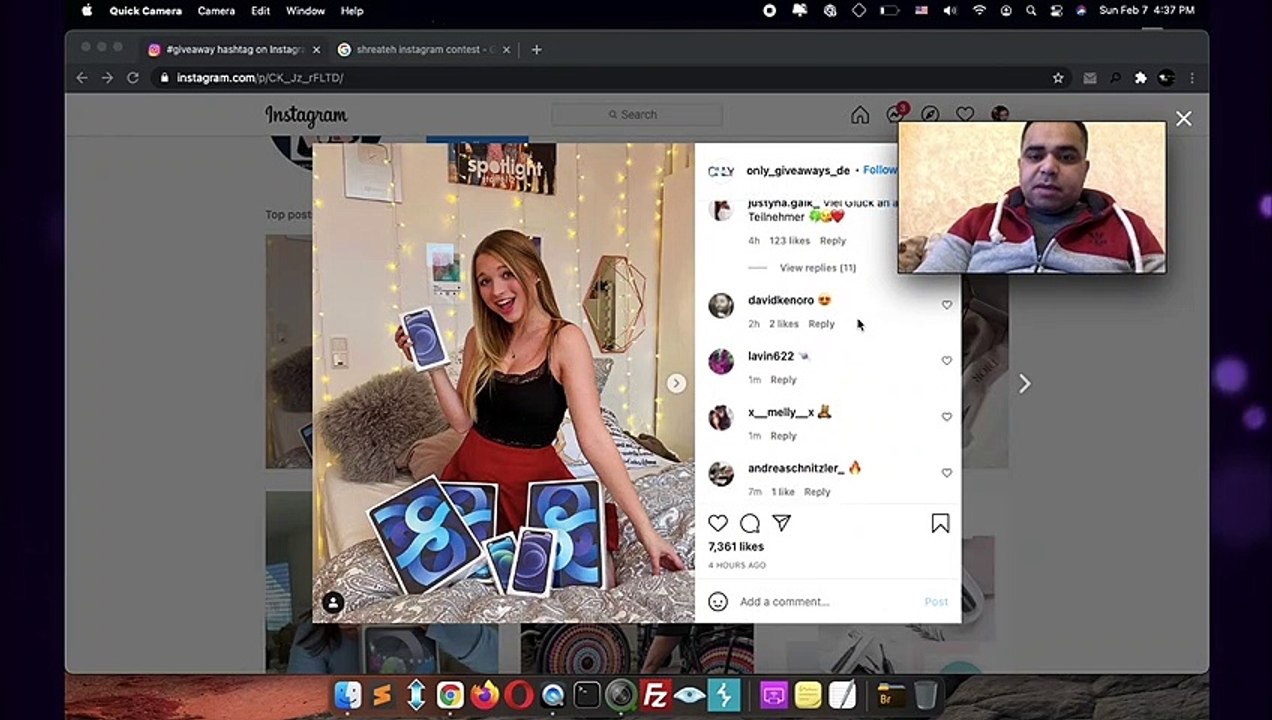
Task: Open Trash in the Dock
Action: [x=926, y=695]
